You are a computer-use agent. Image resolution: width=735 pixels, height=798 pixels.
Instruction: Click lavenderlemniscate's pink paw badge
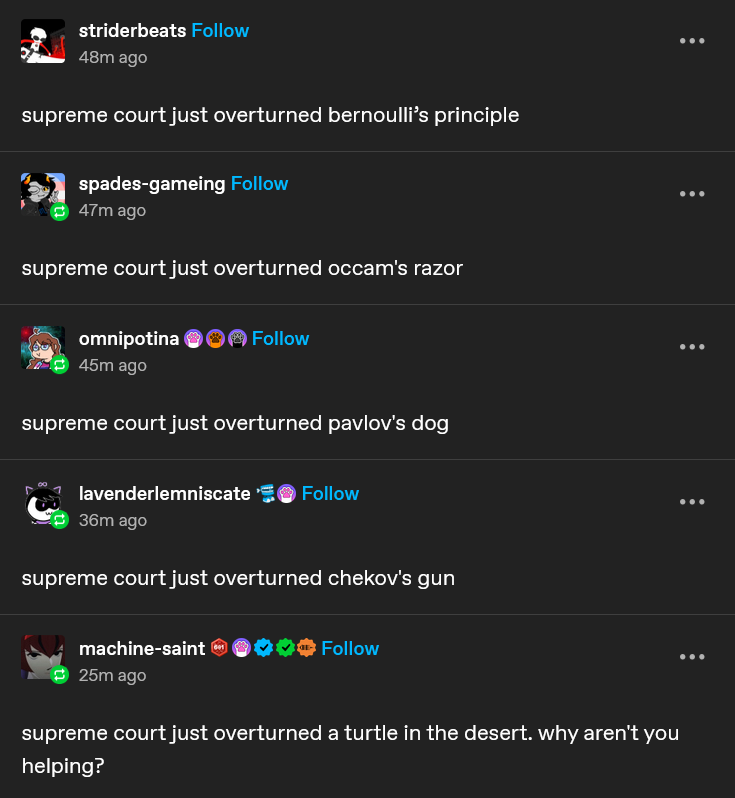point(287,493)
